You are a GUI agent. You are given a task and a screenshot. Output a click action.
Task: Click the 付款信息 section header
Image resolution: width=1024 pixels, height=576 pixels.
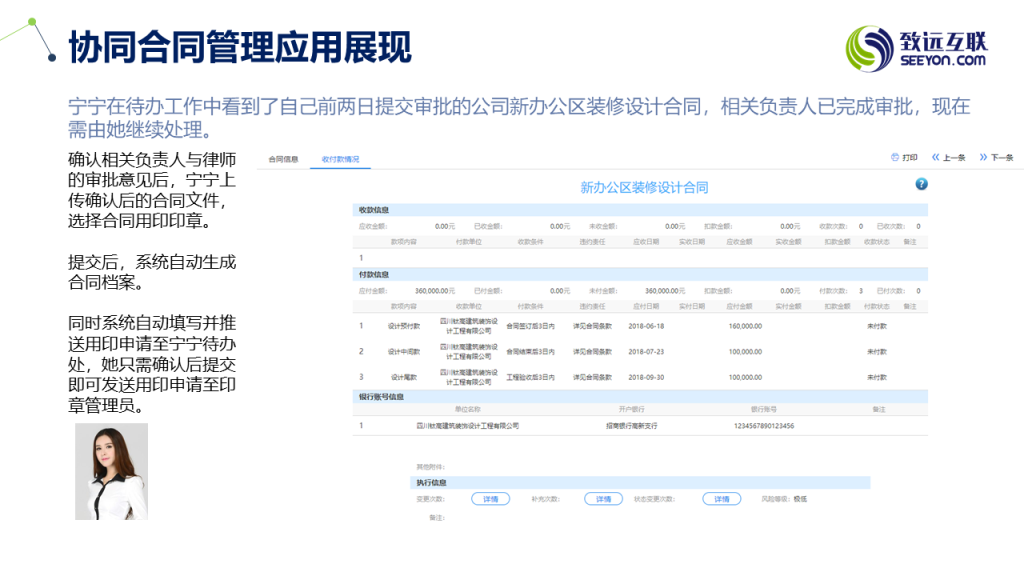(x=374, y=274)
